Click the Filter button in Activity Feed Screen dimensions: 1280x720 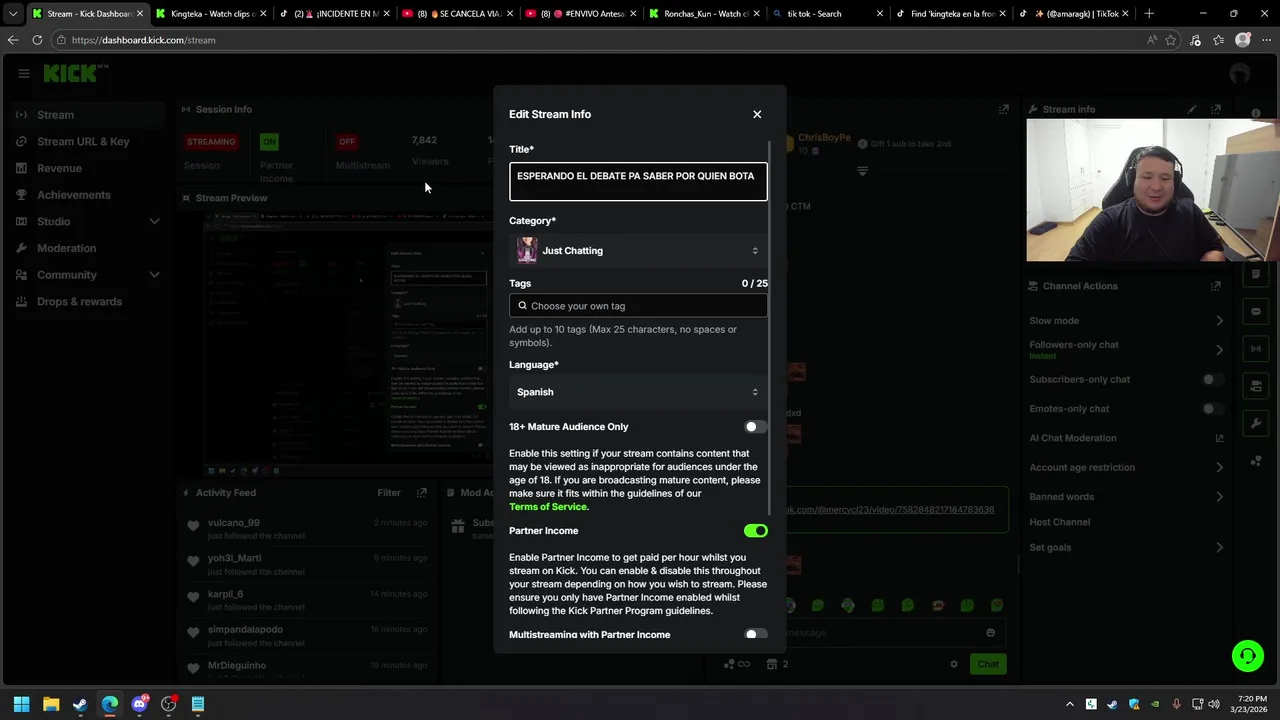389,493
